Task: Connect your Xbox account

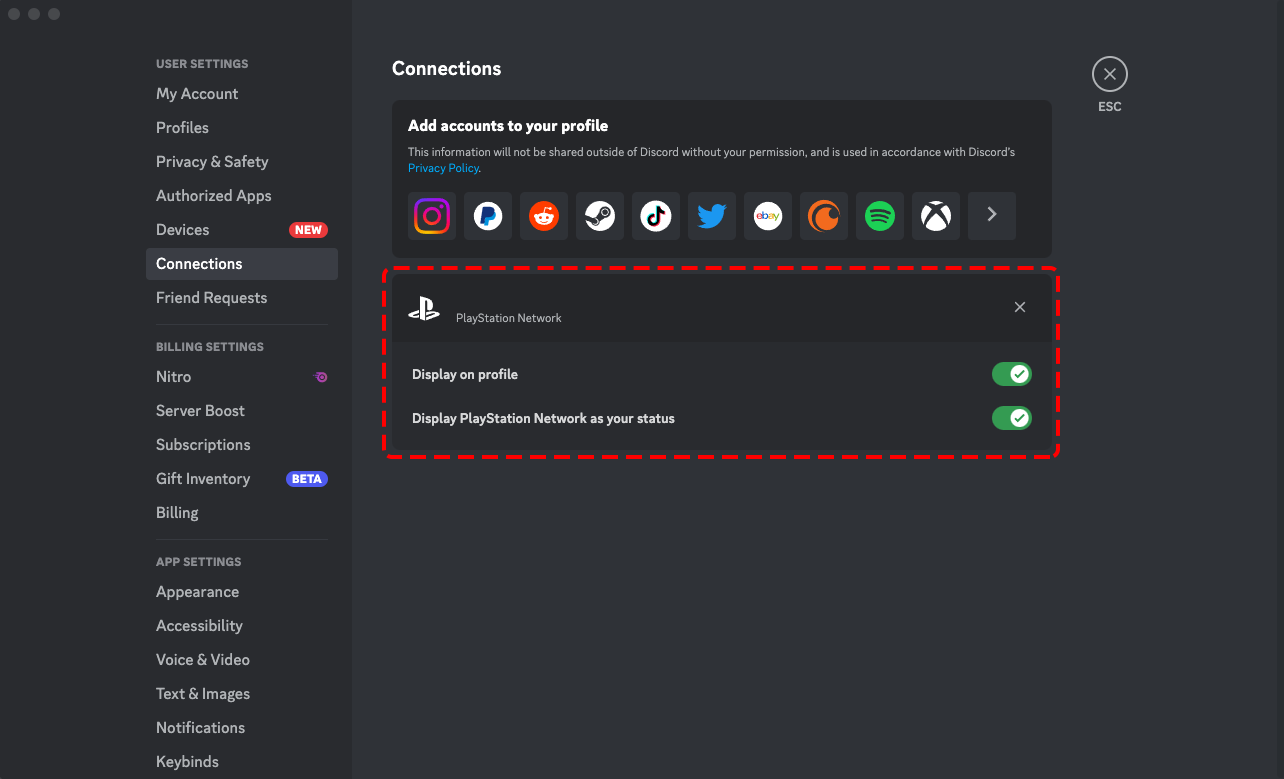Action: point(936,216)
